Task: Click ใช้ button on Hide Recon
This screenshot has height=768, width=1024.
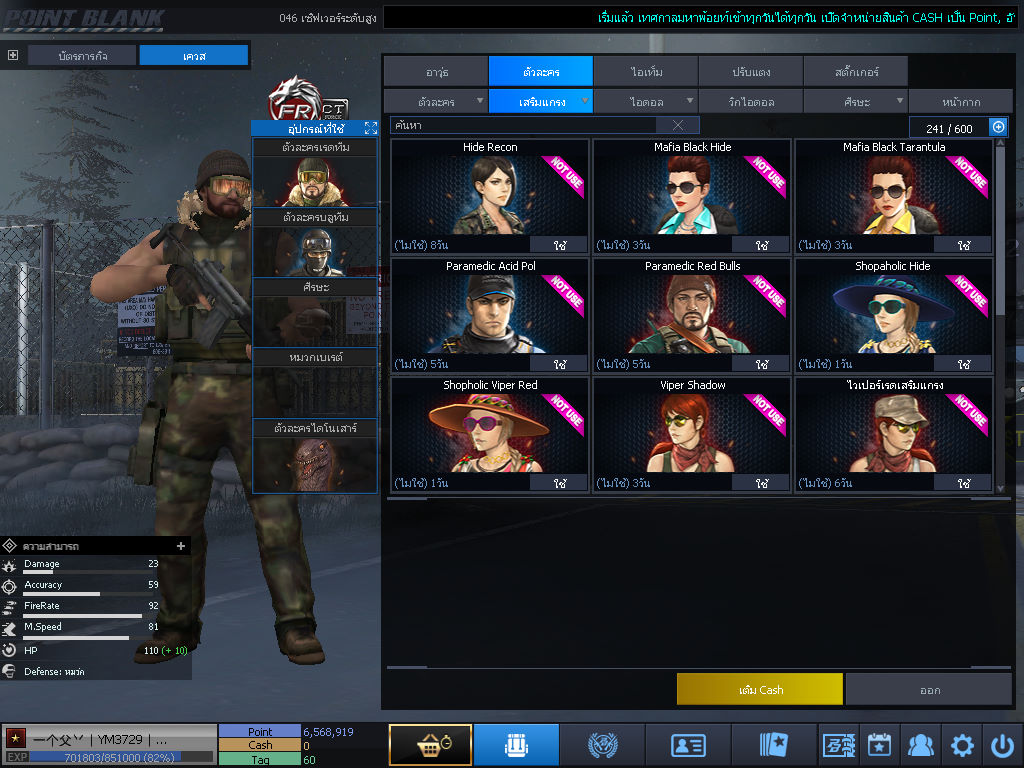Action: coord(559,245)
